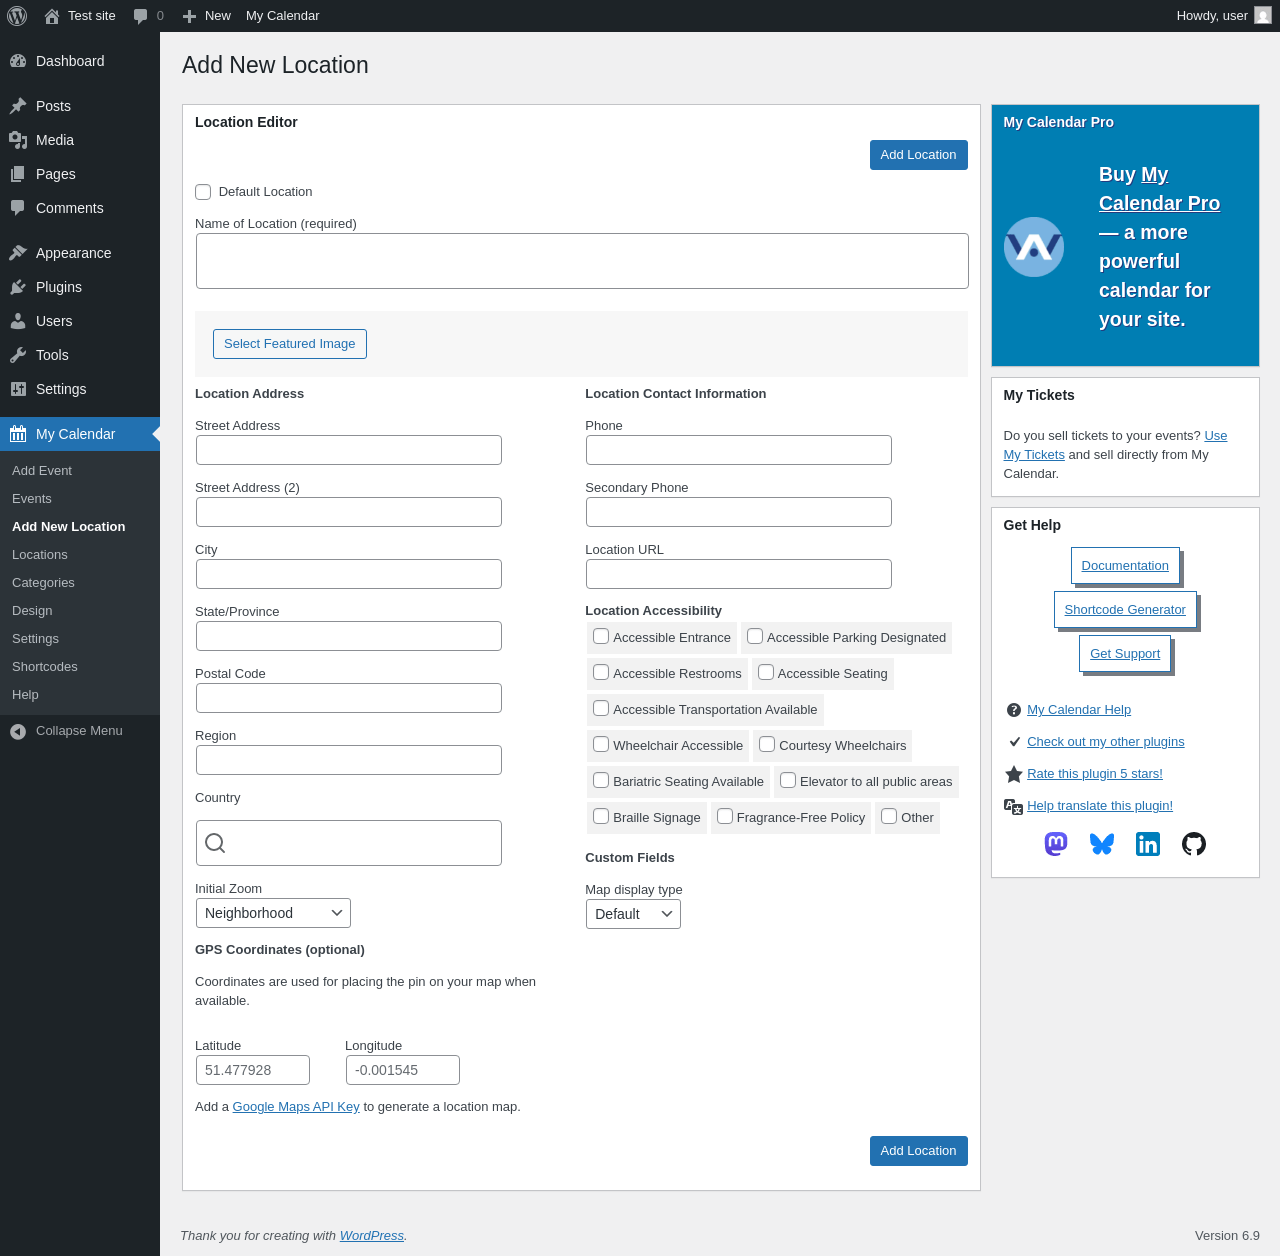The width and height of the screenshot is (1280, 1256).
Task: Click the My Calendar Pro logo
Action: (x=1033, y=247)
